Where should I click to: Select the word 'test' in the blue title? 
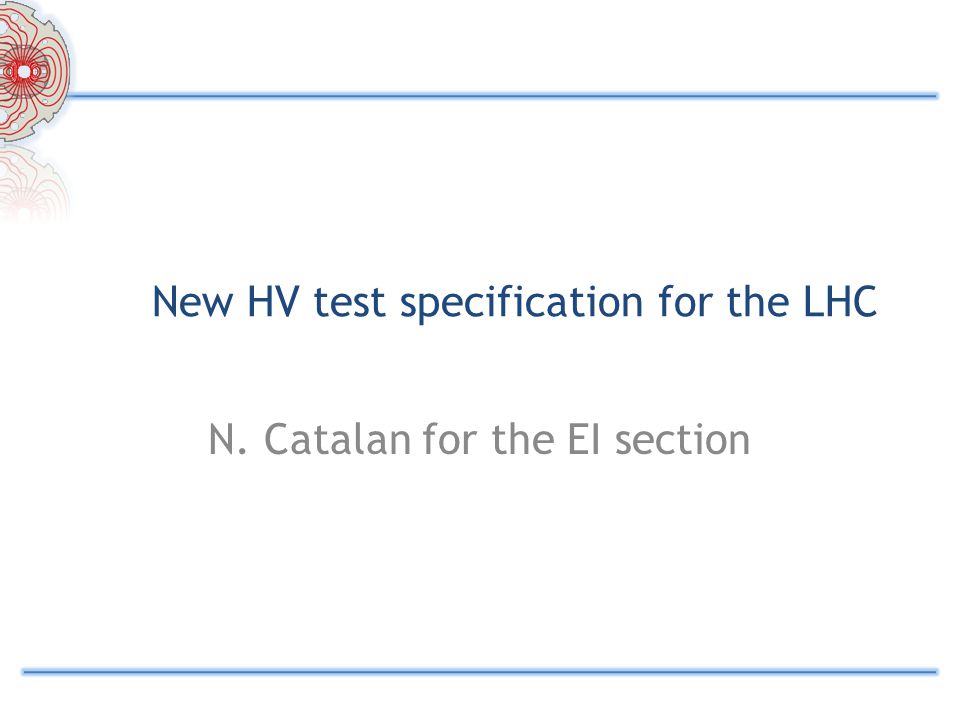coord(350,303)
